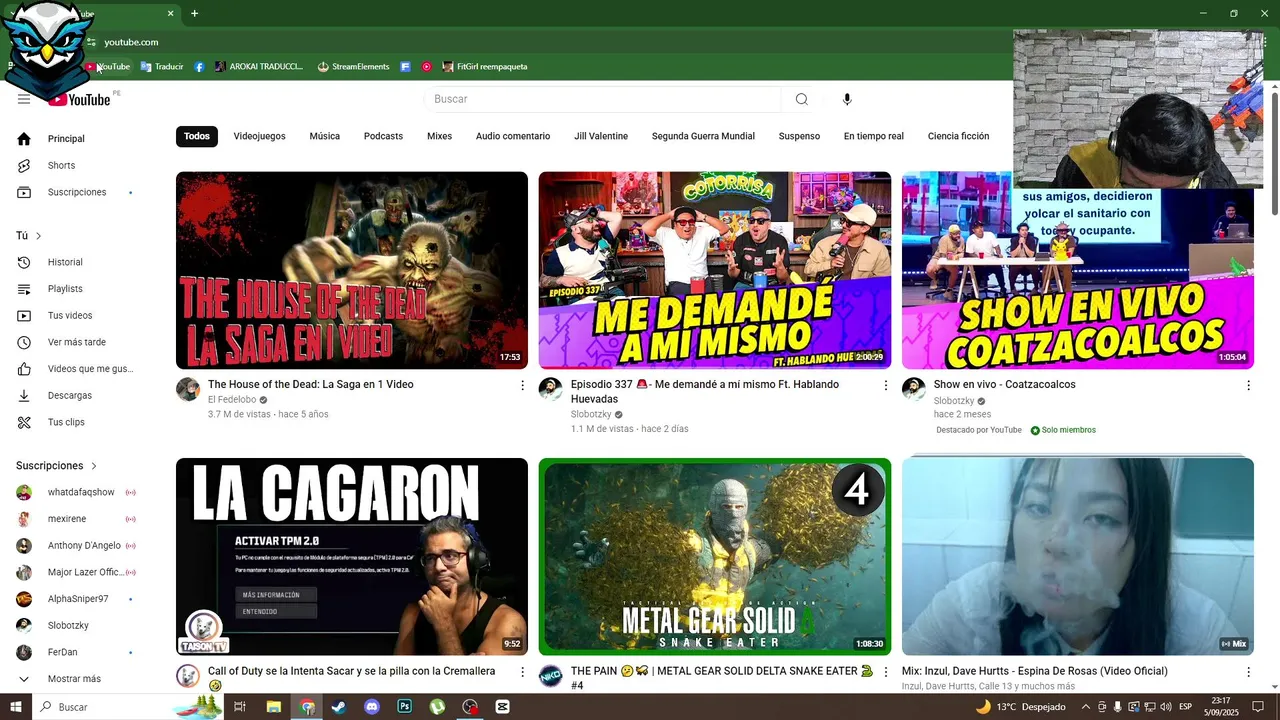Viewport: 1280px width, 720px height.
Task: Expand the Tú section chevron
Action: pos(39,236)
